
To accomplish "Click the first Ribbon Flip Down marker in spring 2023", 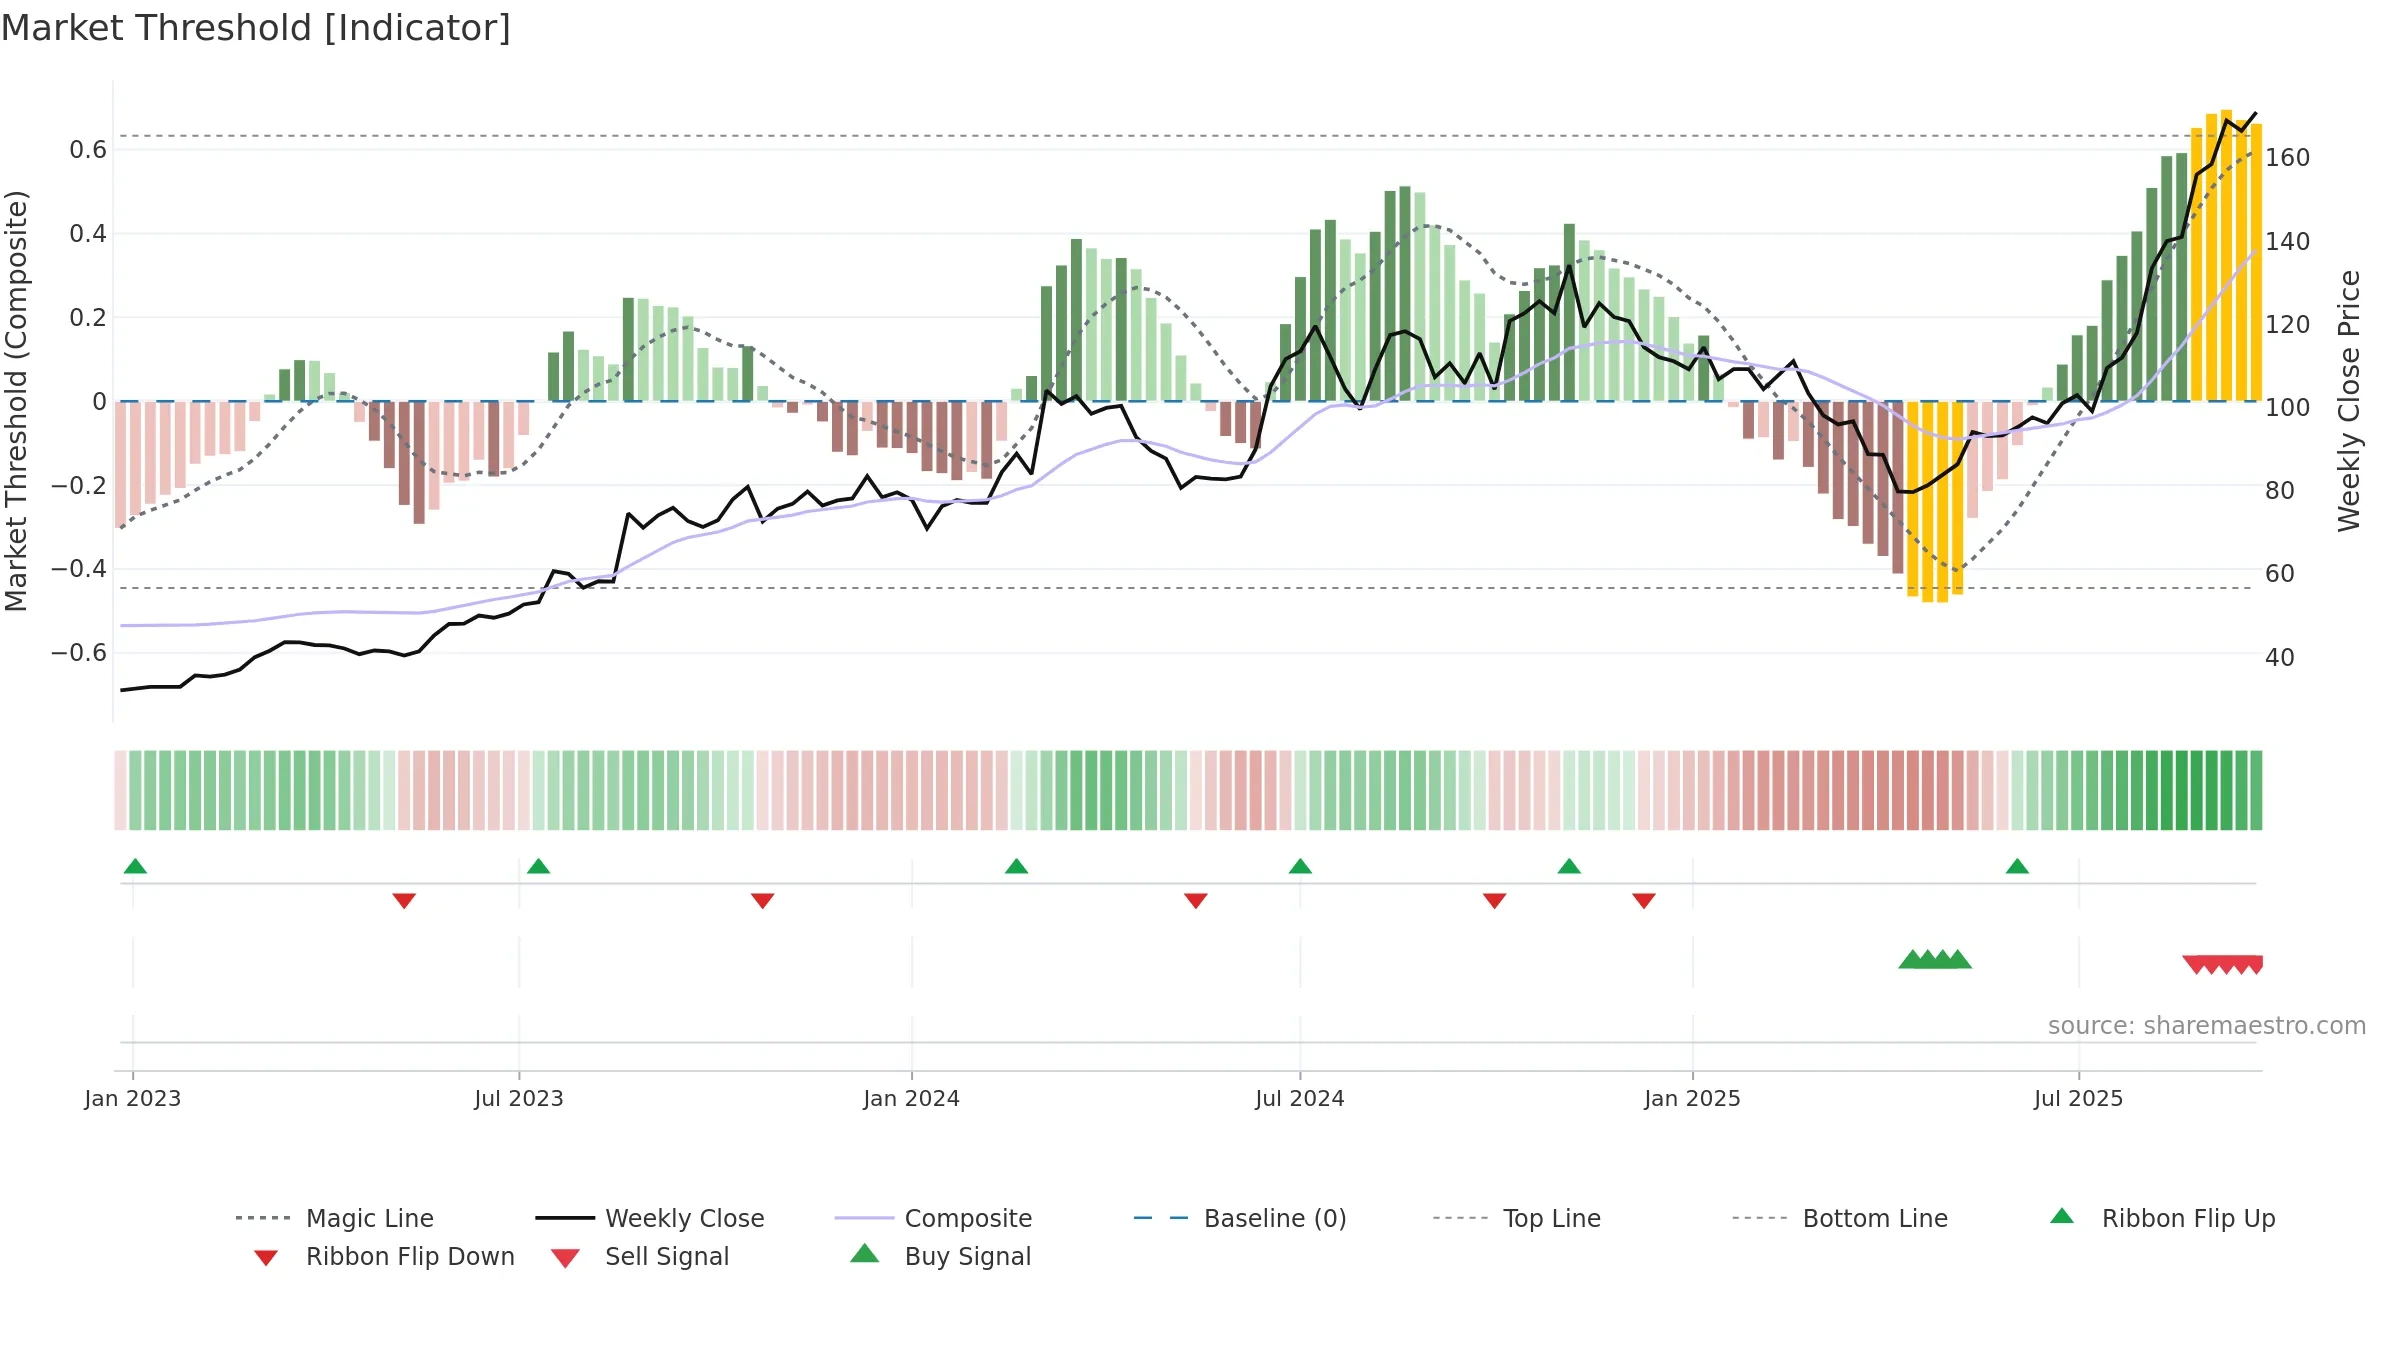I will point(404,901).
